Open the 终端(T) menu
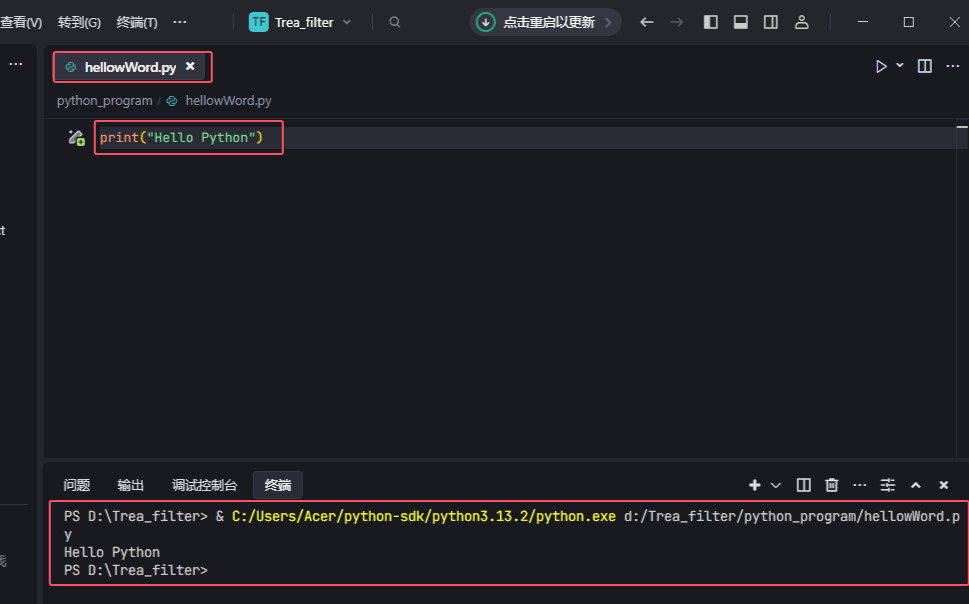The width and height of the screenshot is (969, 604). (x=137, y=22)
